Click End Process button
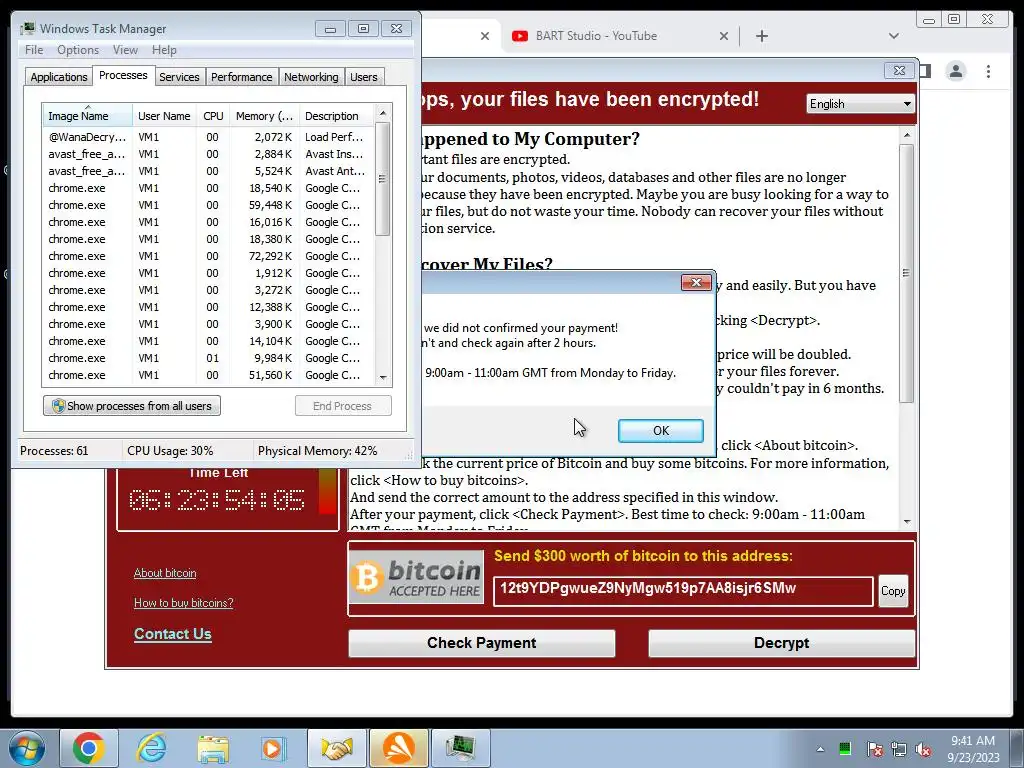Viewport: 1024px width, 768px height. tap(343, 406)
